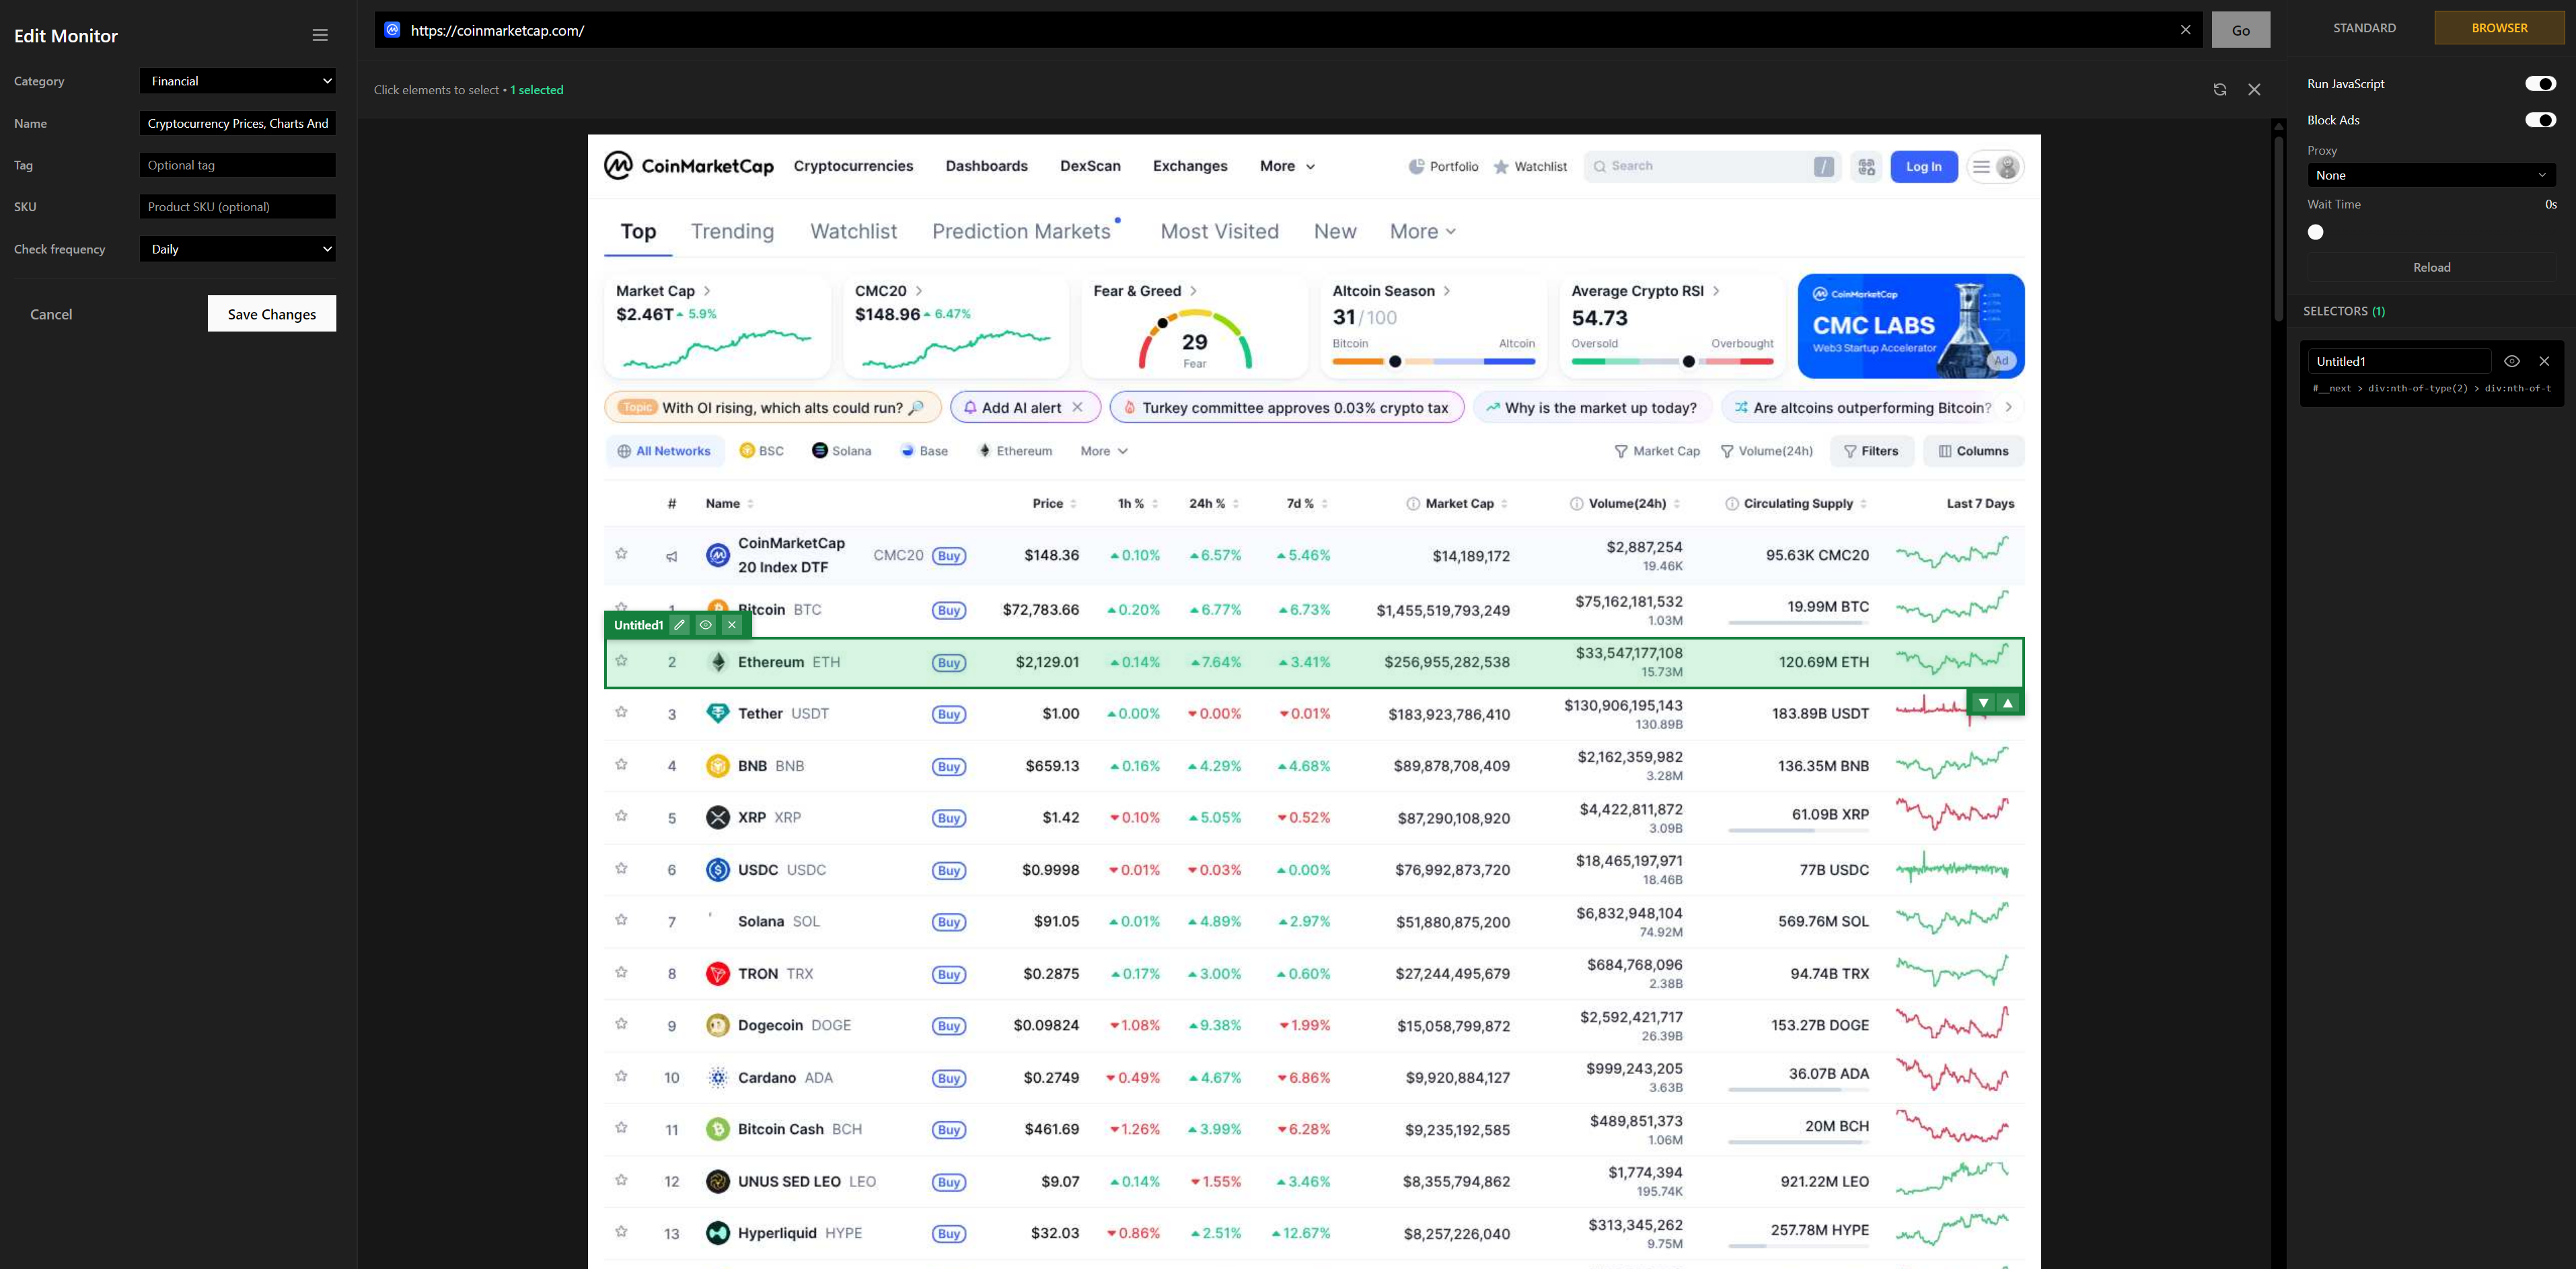2576x1269 pixels.
Task: Open the Check frequency dropdown
Action: pyautogui.click(x=237, y=249)
